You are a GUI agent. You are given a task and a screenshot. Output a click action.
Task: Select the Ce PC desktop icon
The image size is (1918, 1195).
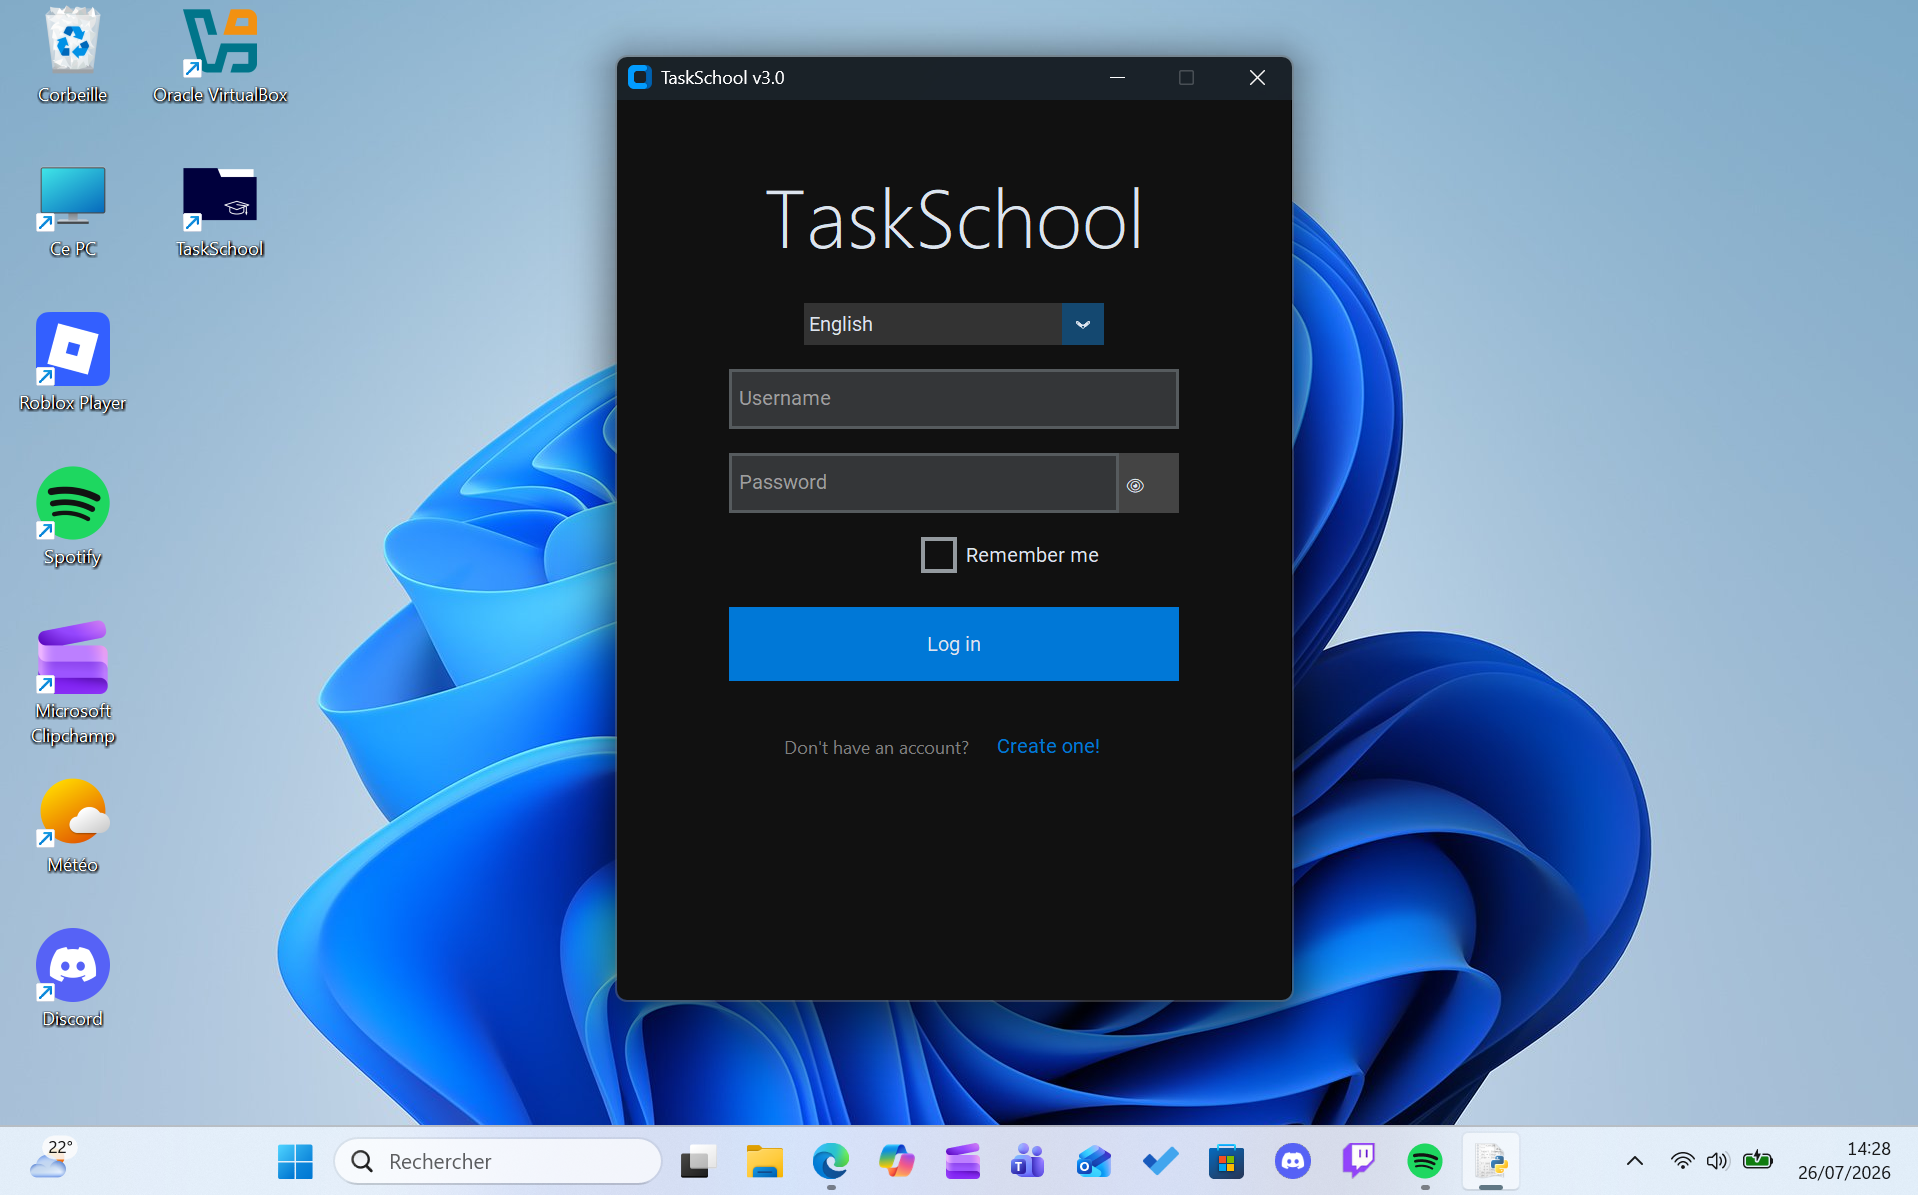tap(72, 211)
